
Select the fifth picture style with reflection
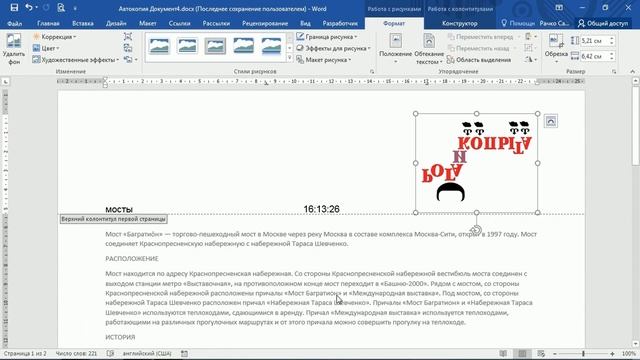coord(271,46)
